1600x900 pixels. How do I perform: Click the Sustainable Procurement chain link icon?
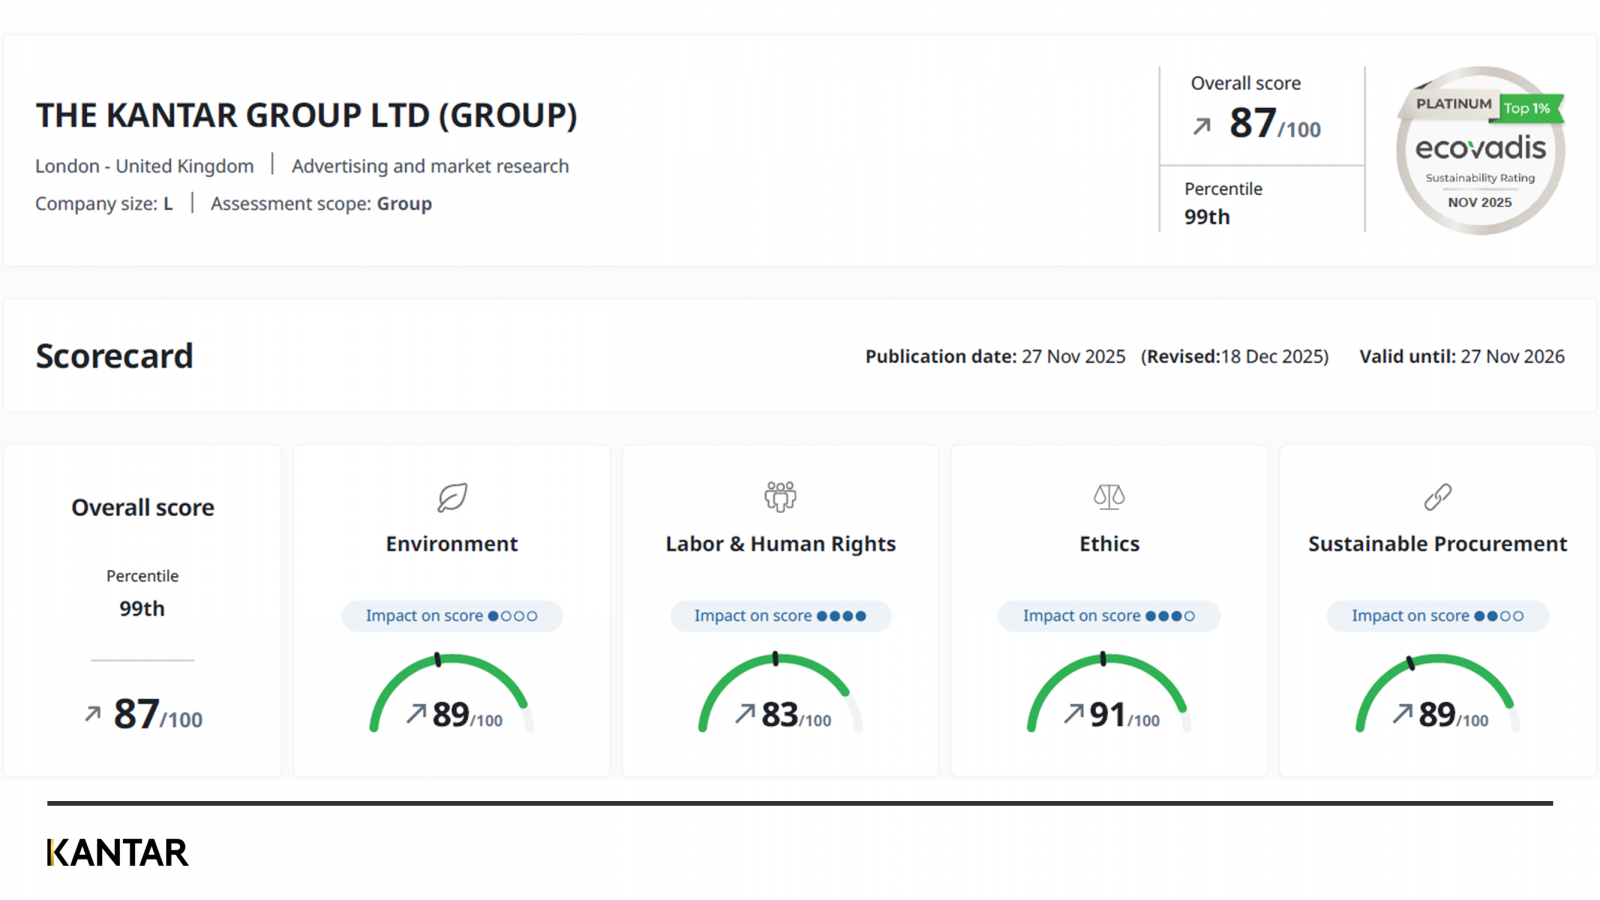click(x=1437, y=497)
